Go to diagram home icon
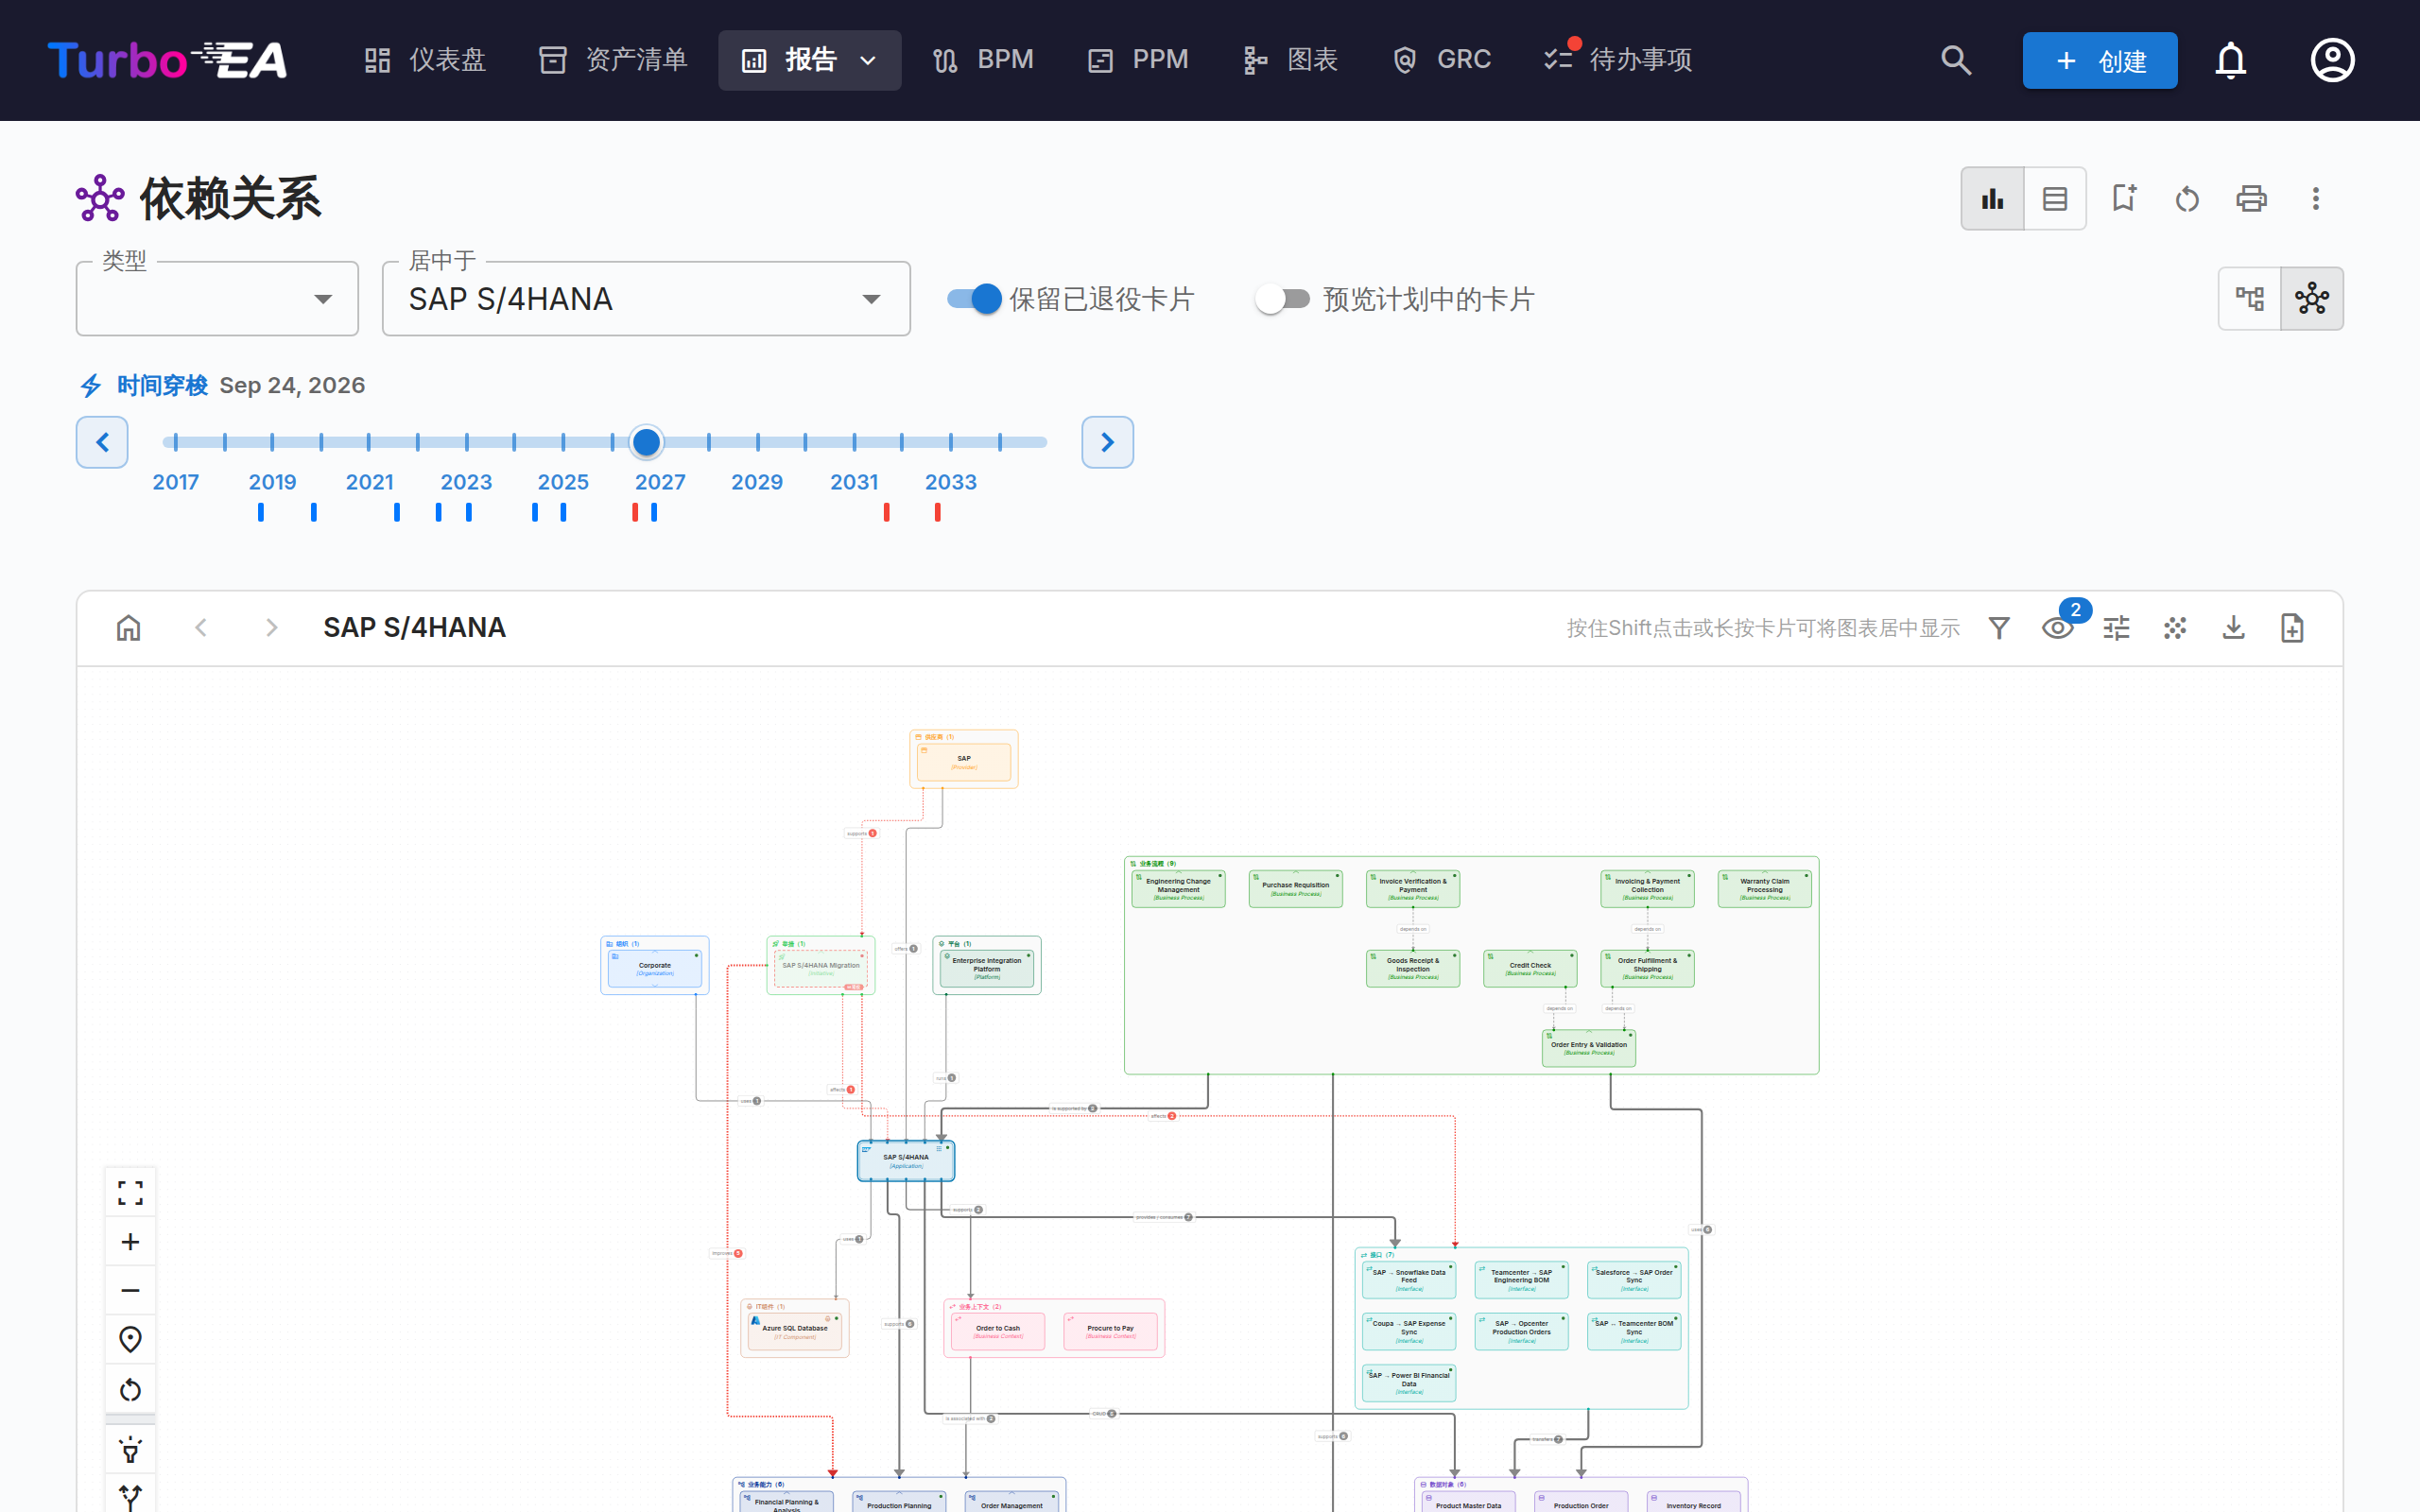The width and height of the screenshot is (2420, 1512). pos(128,627)
